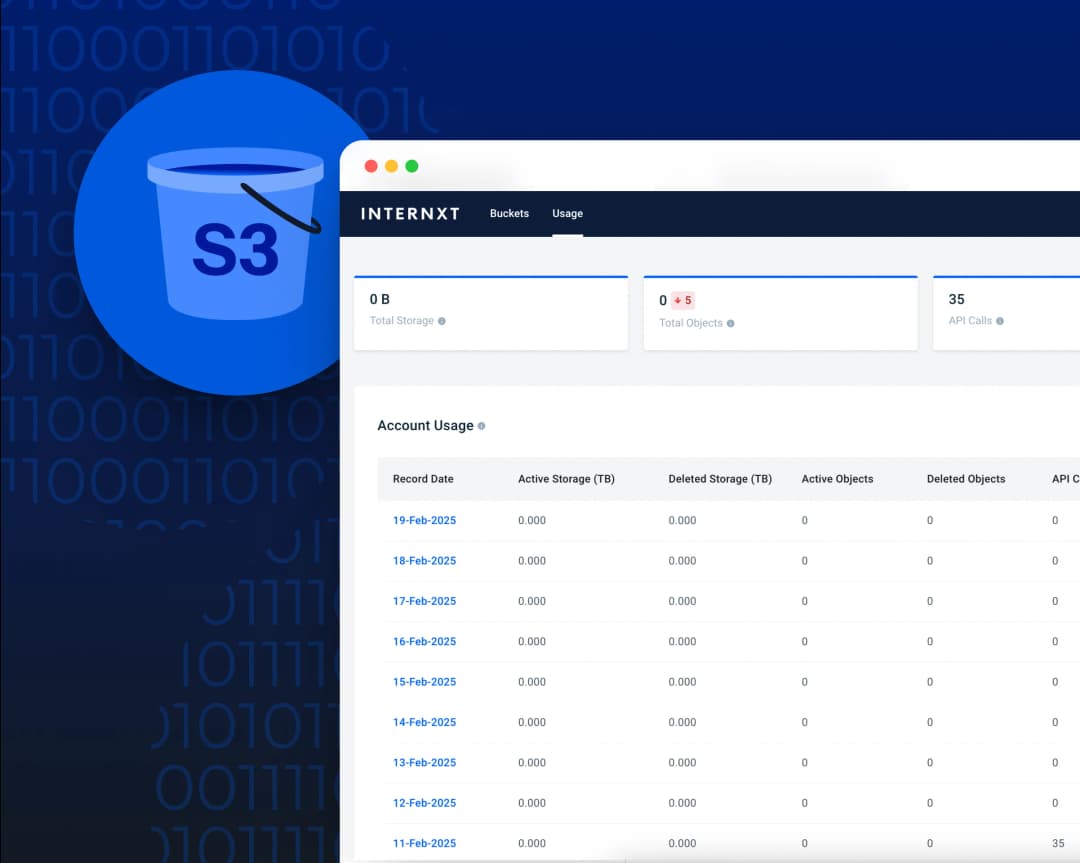Click the Deleted Objects column header
The width and height of the screenshot is (1080, 863).
[x=966, y=479]
